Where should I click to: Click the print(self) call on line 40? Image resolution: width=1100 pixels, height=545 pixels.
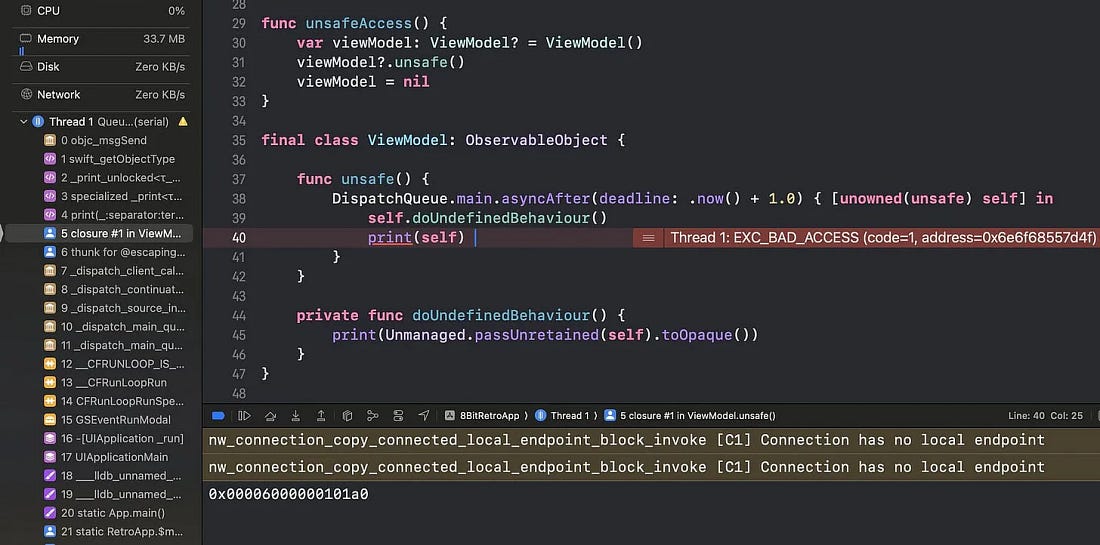click(x=417, y=238)
